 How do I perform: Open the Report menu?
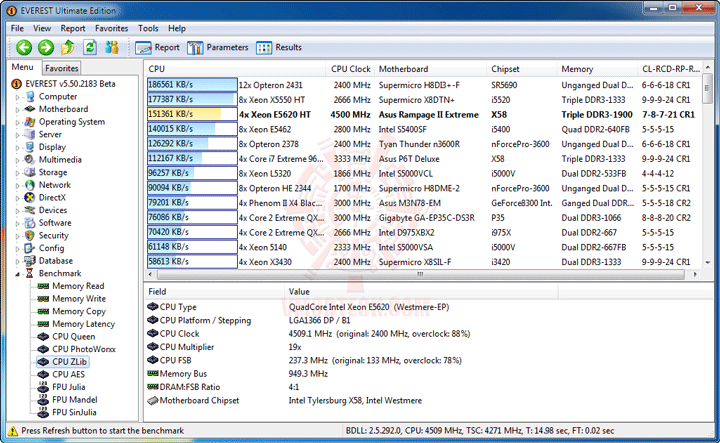coord(73,28)
